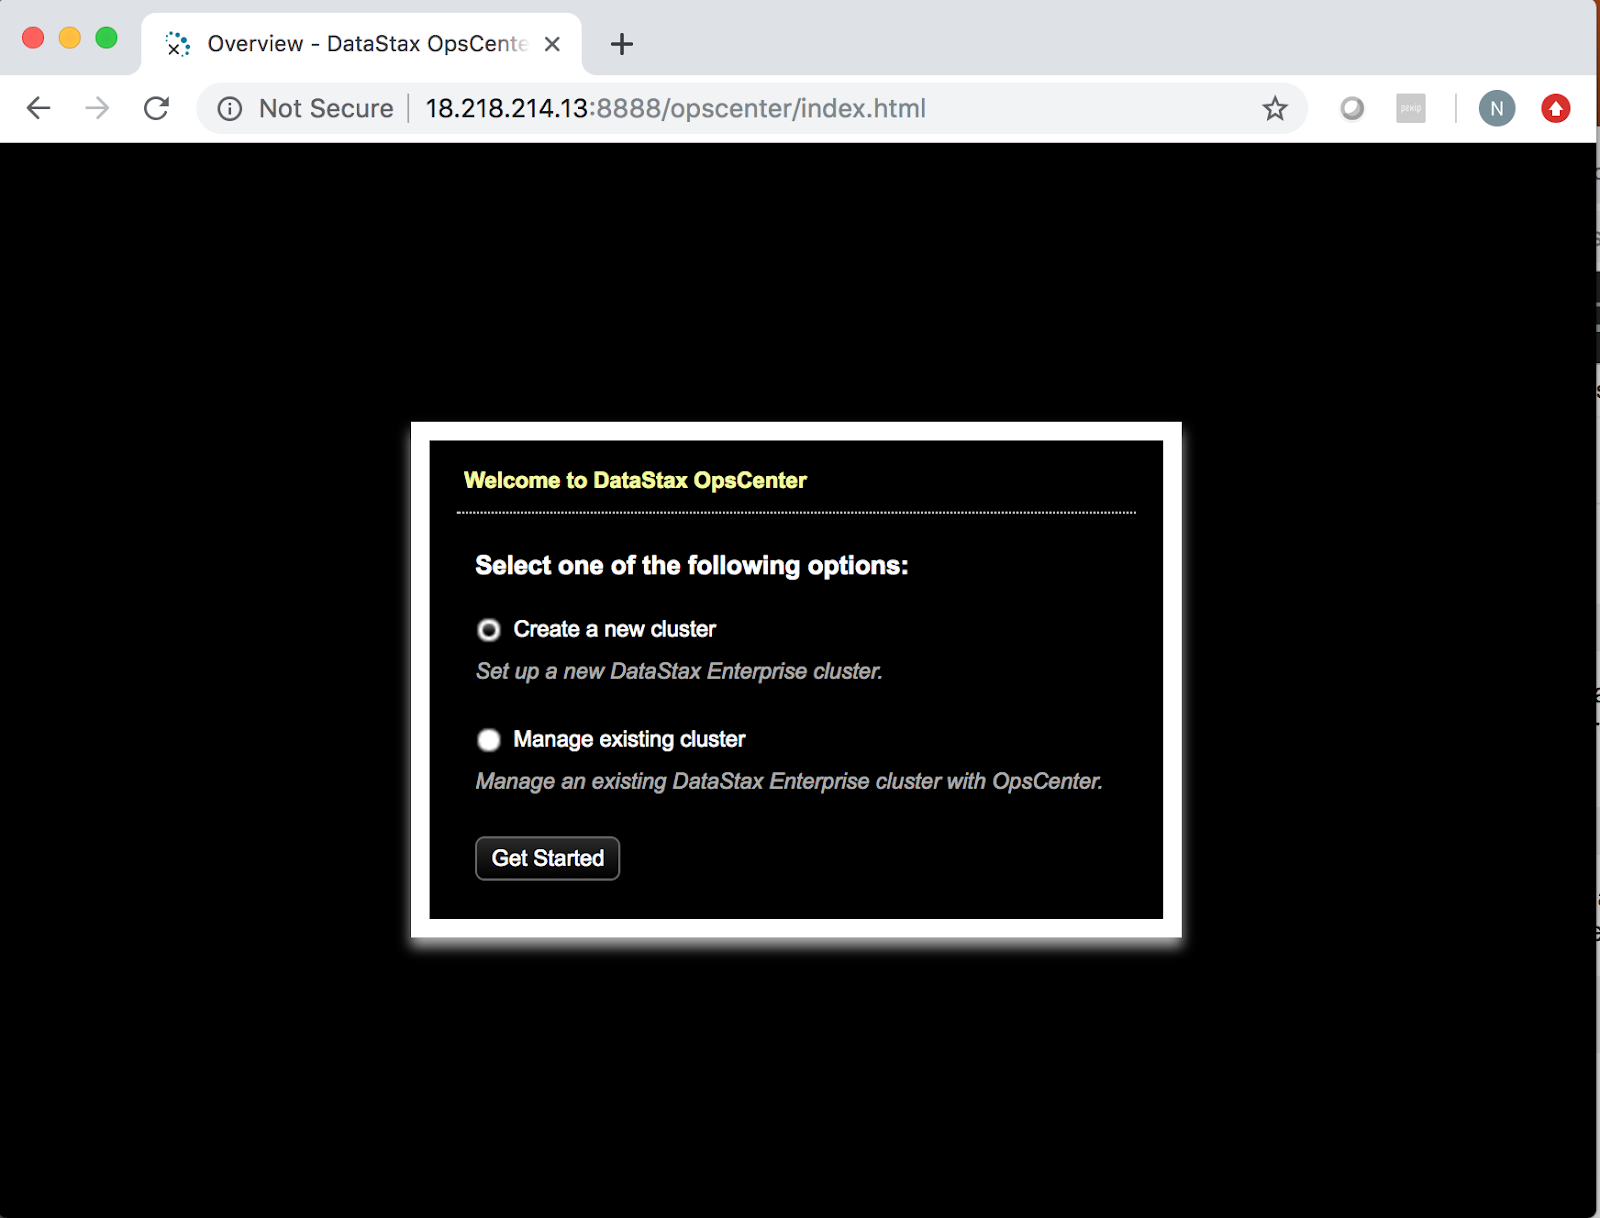
Task: Go back with the browser back arrow
Action: point(38,108)
